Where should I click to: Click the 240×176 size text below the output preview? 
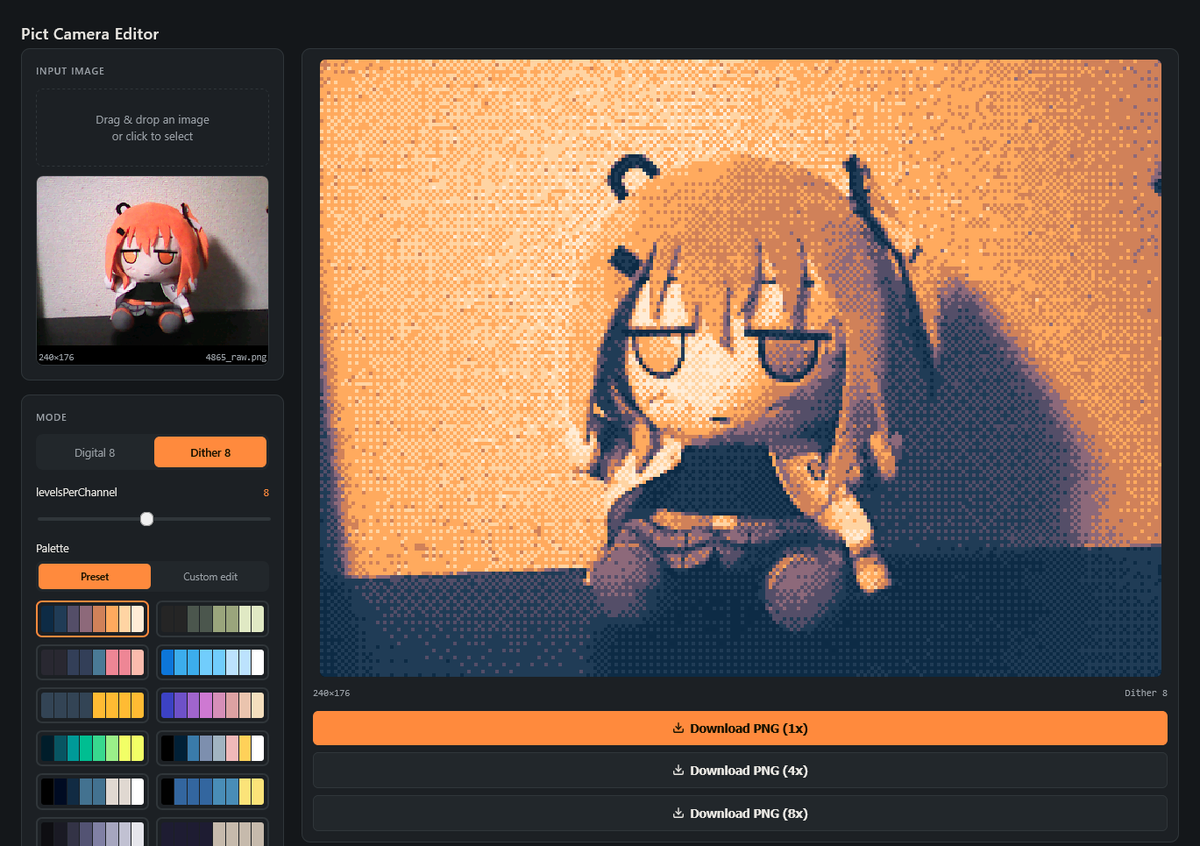pyautogui.click(x=331, y=693)
